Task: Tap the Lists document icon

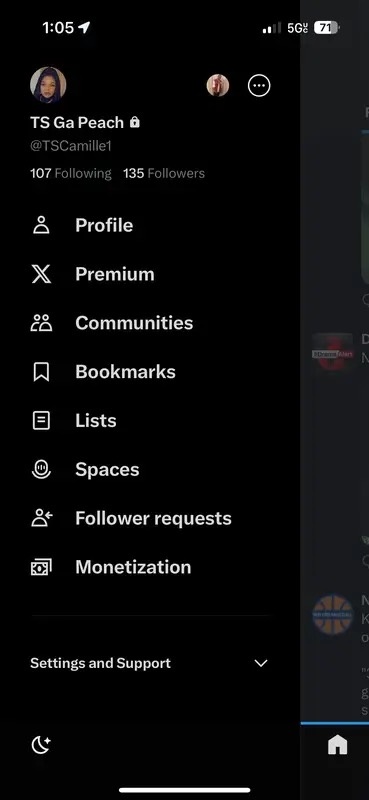Action: (x=41, y=420)
